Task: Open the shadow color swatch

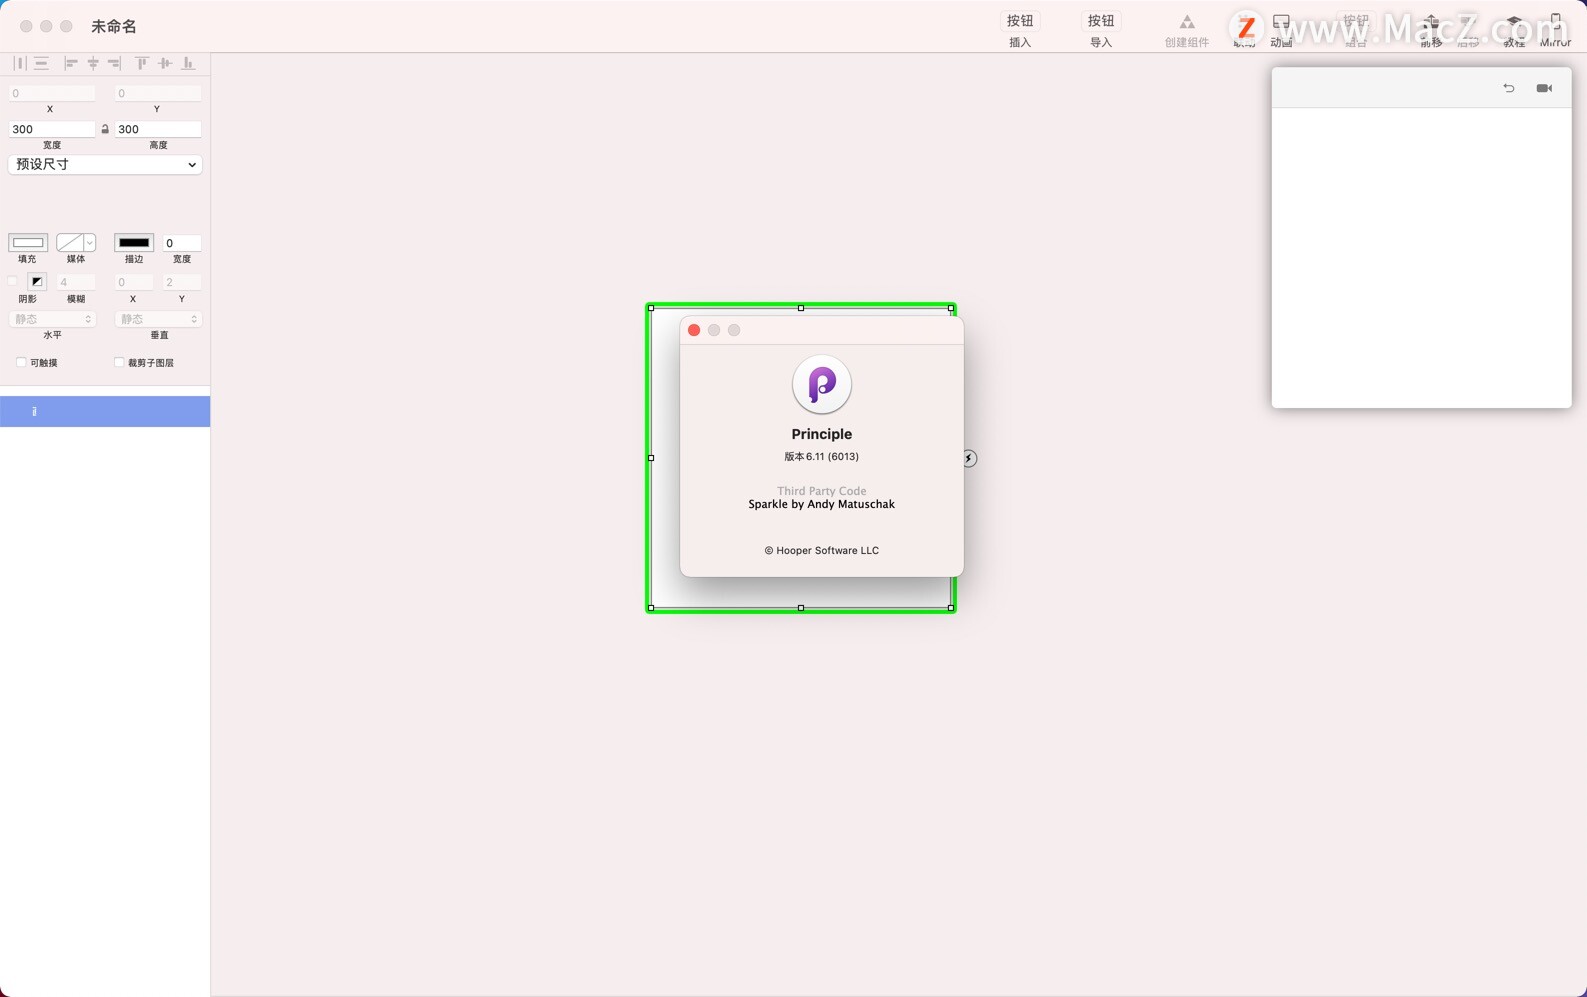Action: click(37, 282)
